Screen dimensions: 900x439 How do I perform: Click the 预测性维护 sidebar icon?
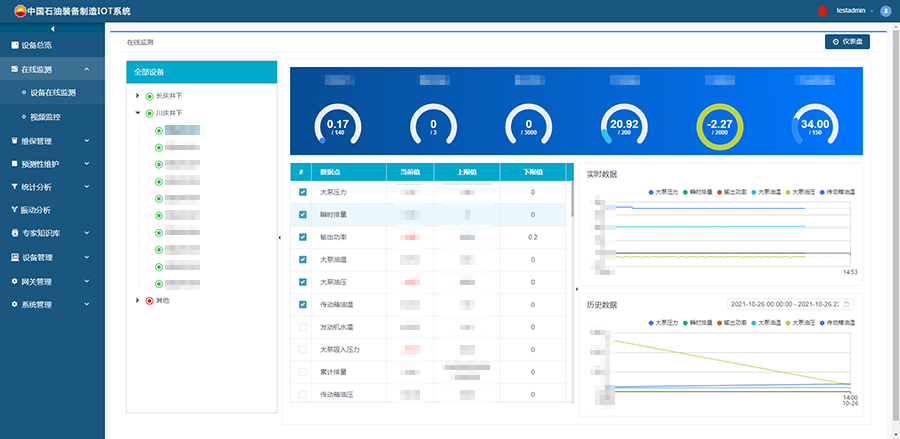point(15,164)
